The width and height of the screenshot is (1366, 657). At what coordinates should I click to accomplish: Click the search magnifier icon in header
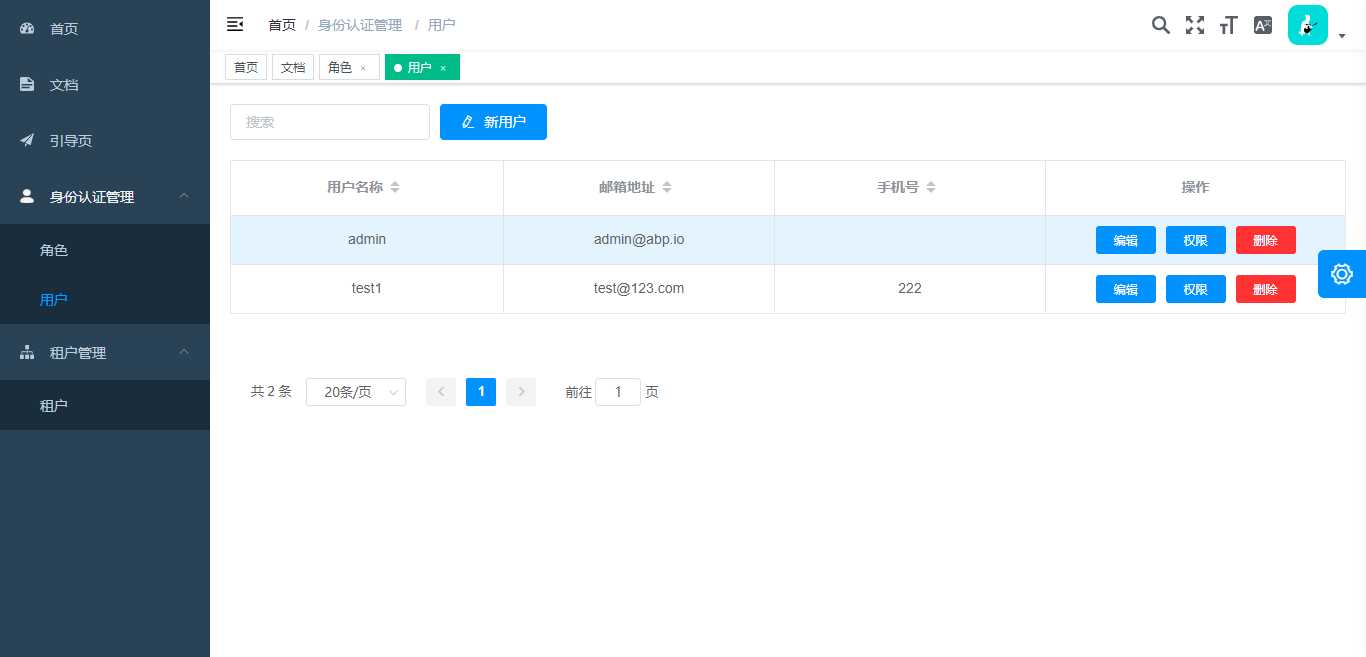(1160, 26)
